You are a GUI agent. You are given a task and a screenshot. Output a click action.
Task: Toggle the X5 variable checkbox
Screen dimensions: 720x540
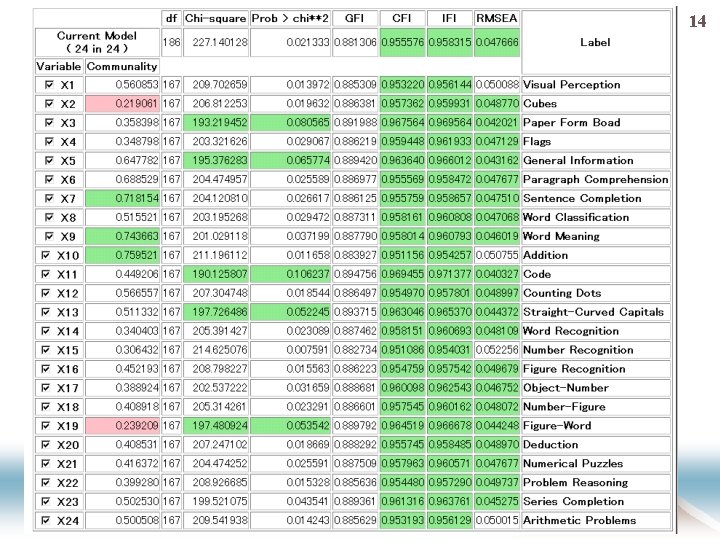click(49, 160)
